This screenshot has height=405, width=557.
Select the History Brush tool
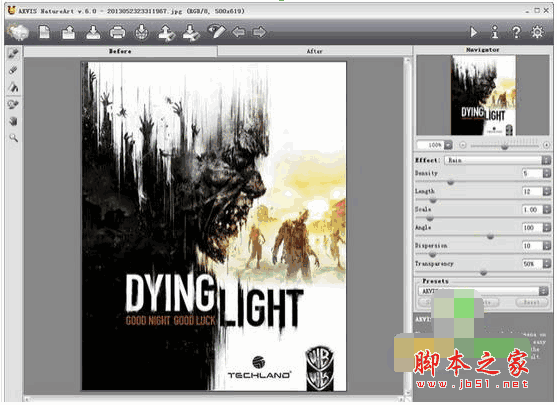(13, 104)
